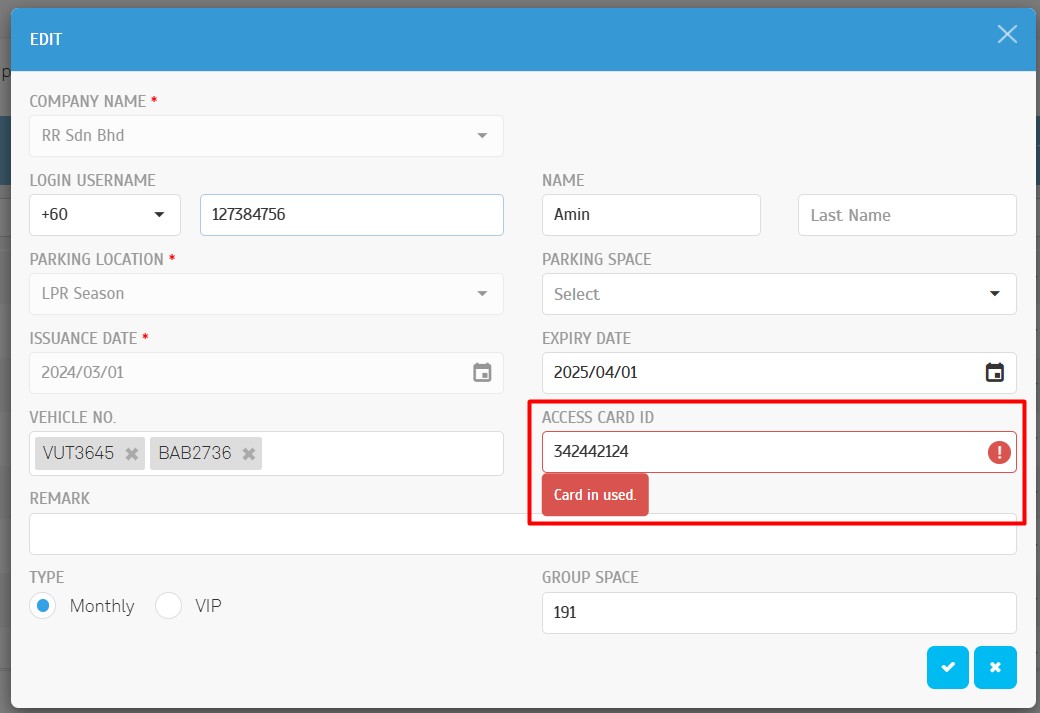Click the Group Space field
The image size is (1040, 713).
point(778,613)
